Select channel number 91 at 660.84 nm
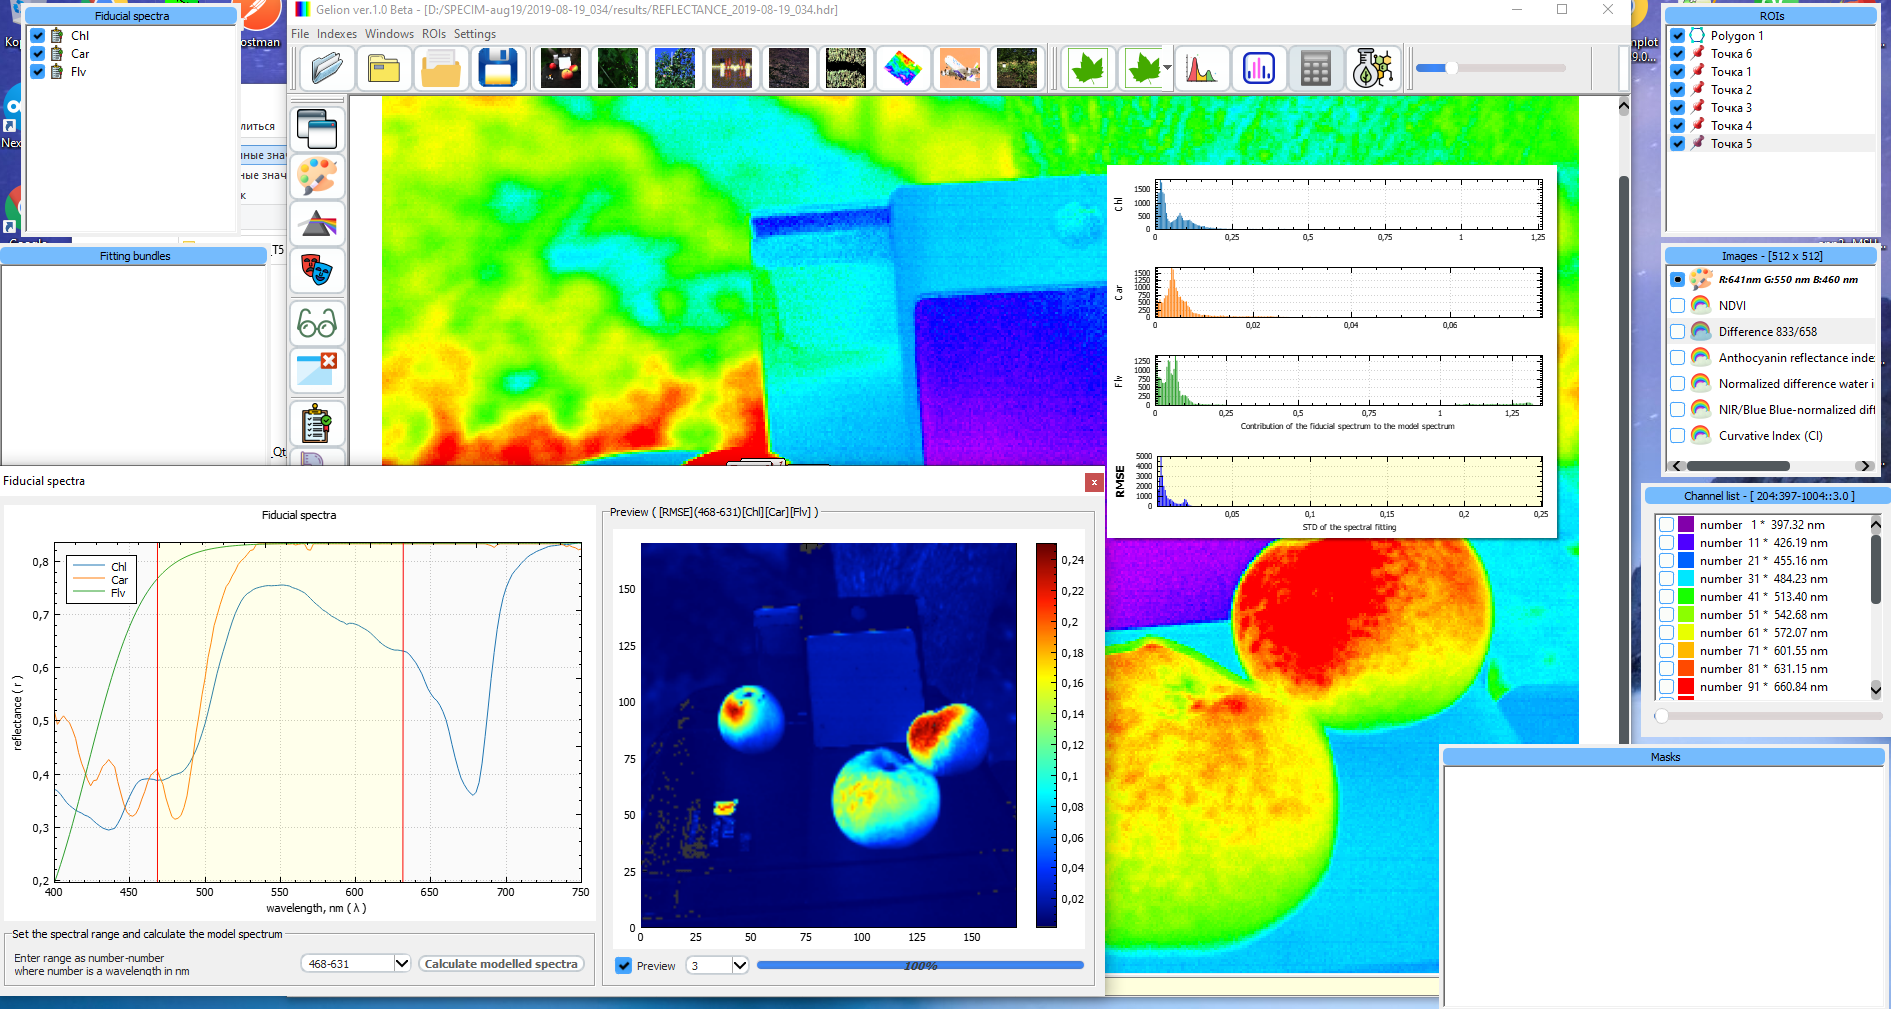Image resolution: width=1891 pixels, height=1009 pixels. (1763, 687)
